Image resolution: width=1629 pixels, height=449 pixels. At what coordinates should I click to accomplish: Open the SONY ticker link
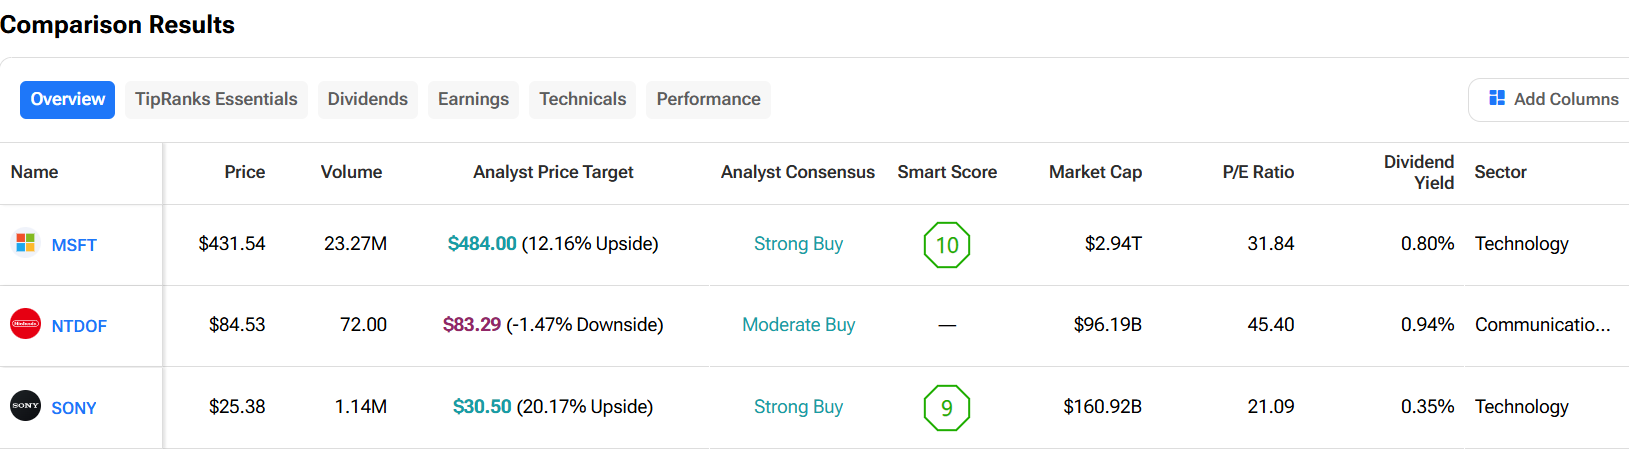pos(74,408)
